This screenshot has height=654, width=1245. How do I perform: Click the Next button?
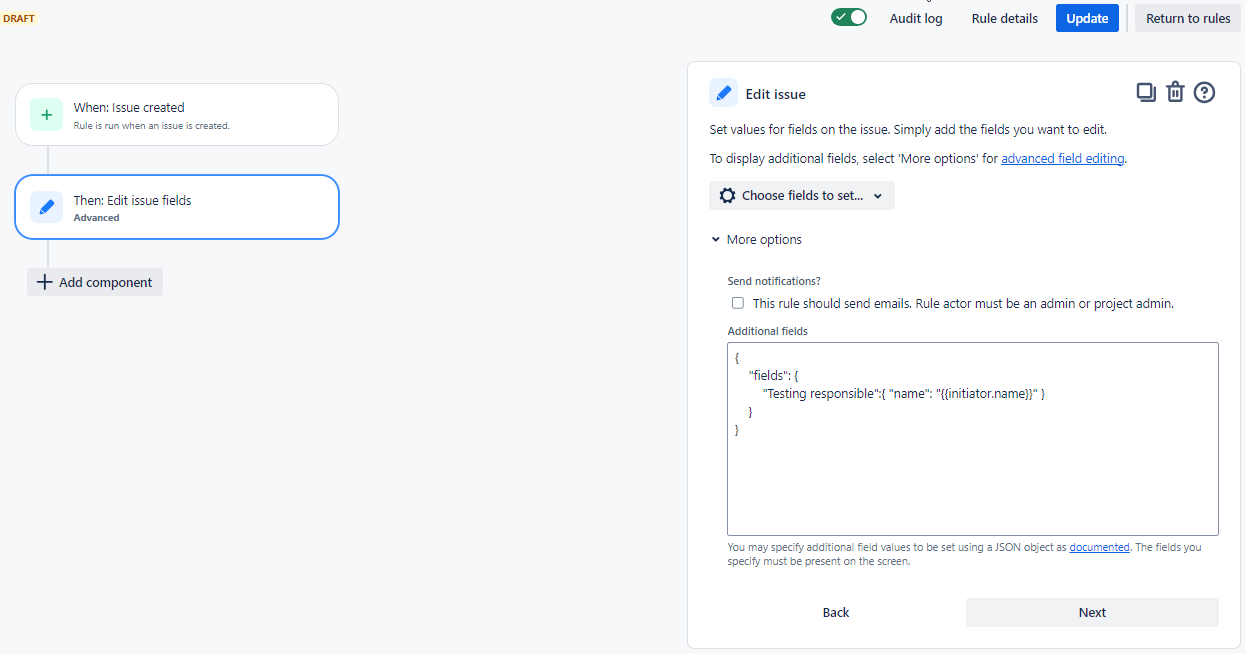(x=1092, y=613)
